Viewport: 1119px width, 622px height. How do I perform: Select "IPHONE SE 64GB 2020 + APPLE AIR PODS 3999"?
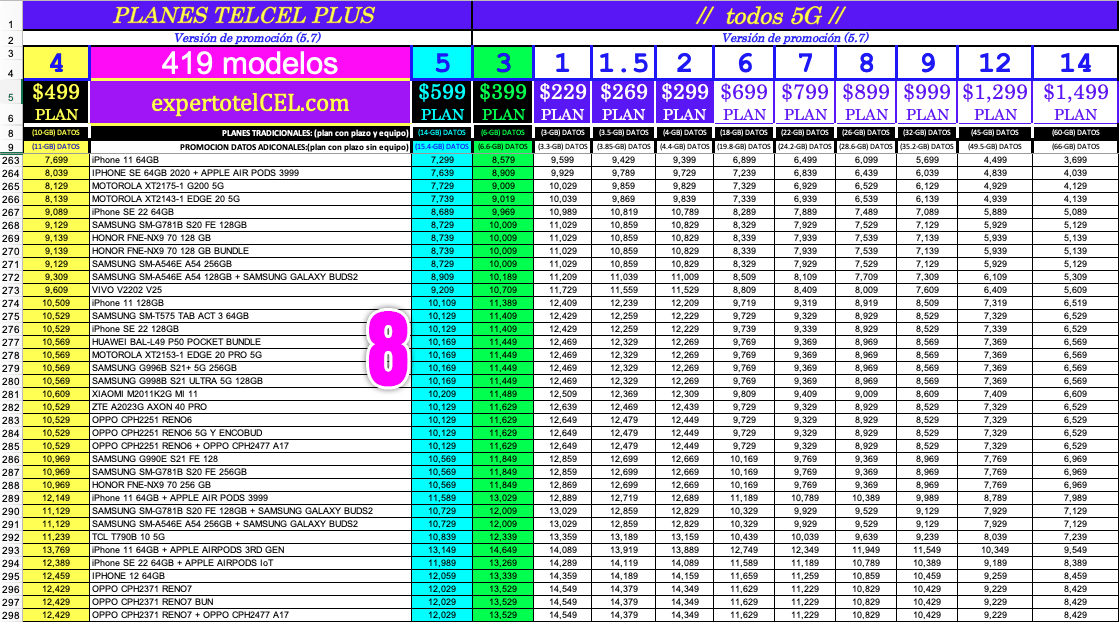[x=250, y=173]
